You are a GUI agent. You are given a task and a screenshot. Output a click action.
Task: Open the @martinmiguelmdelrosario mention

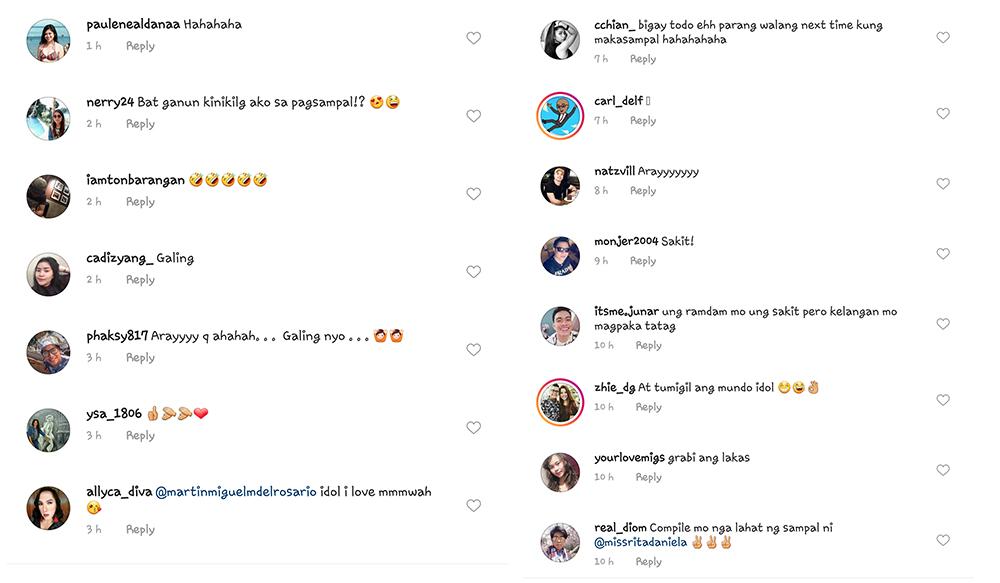point(236,492)
